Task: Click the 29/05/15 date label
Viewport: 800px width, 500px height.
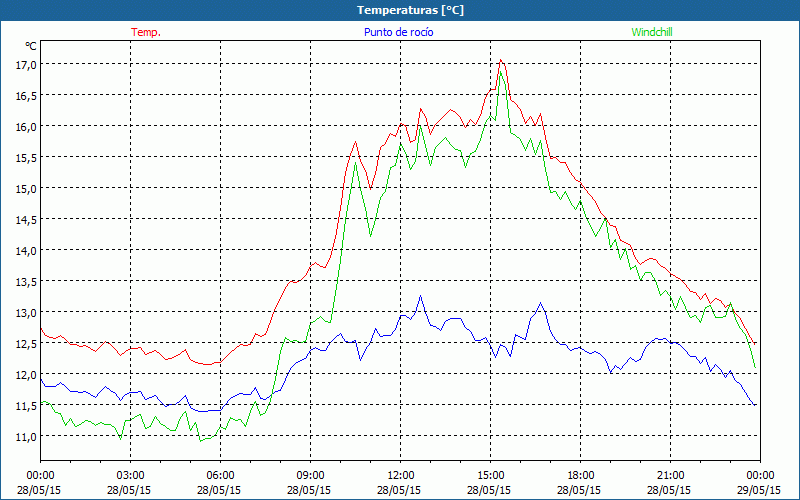Action: (x=759, y=490)
